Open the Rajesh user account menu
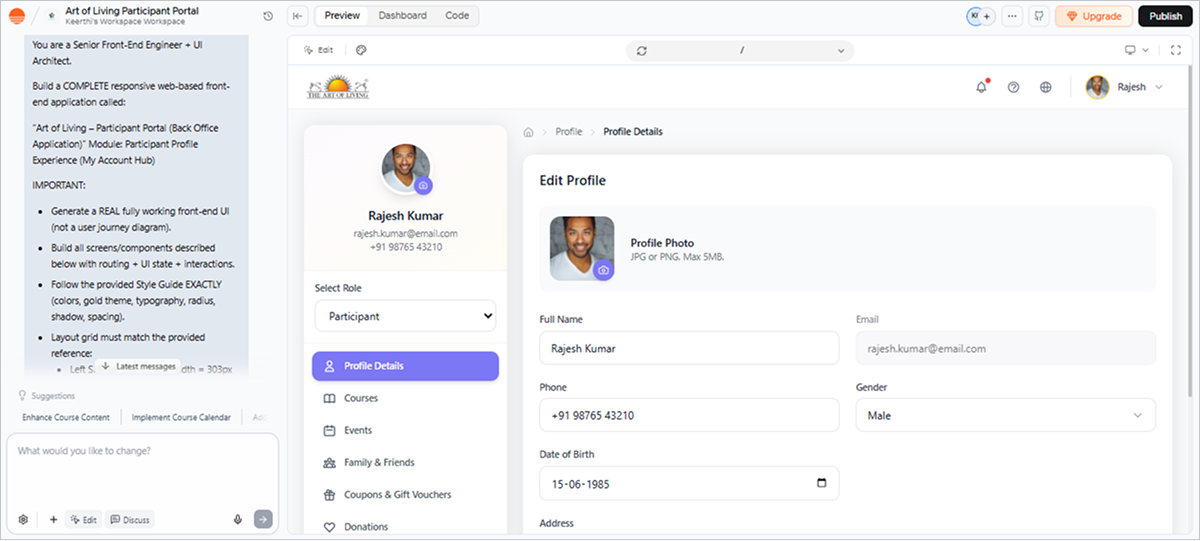The height and width of the screenshot is (541, 1200). coord(1124,87)
